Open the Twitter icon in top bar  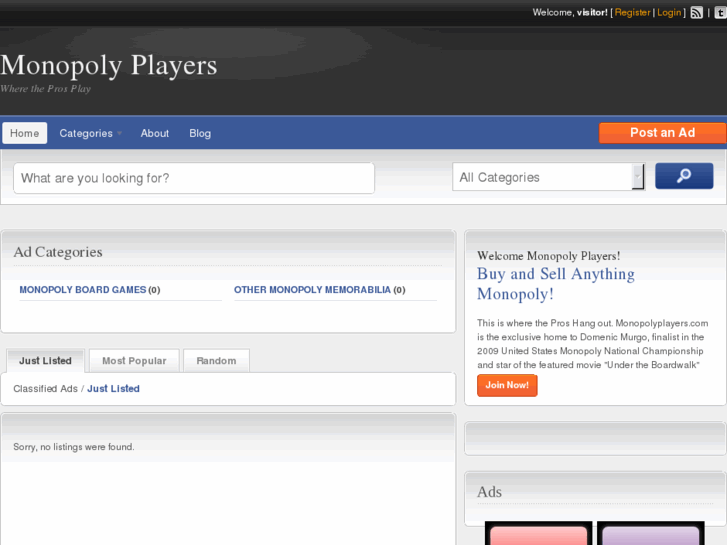pos(721,13)
